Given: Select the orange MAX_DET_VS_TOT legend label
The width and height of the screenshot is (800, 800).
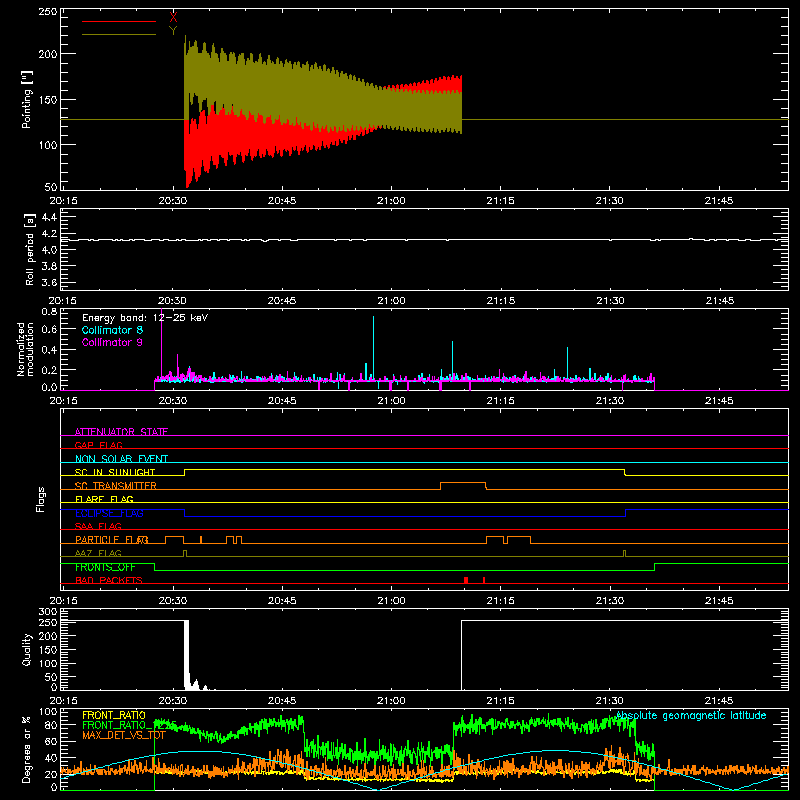Looking at the screenshot, I should pyautogui.click(x=124, y=736).
